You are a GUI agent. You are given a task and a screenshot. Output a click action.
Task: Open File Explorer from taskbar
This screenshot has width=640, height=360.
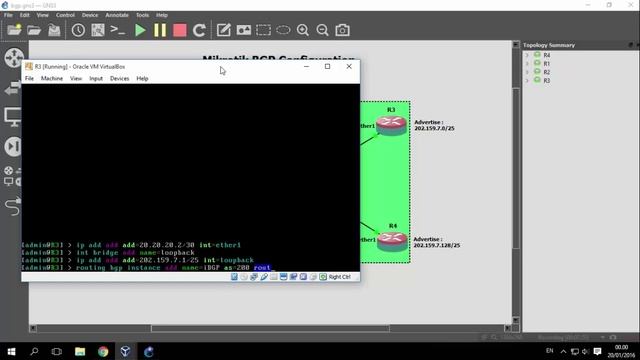[80, 351]
